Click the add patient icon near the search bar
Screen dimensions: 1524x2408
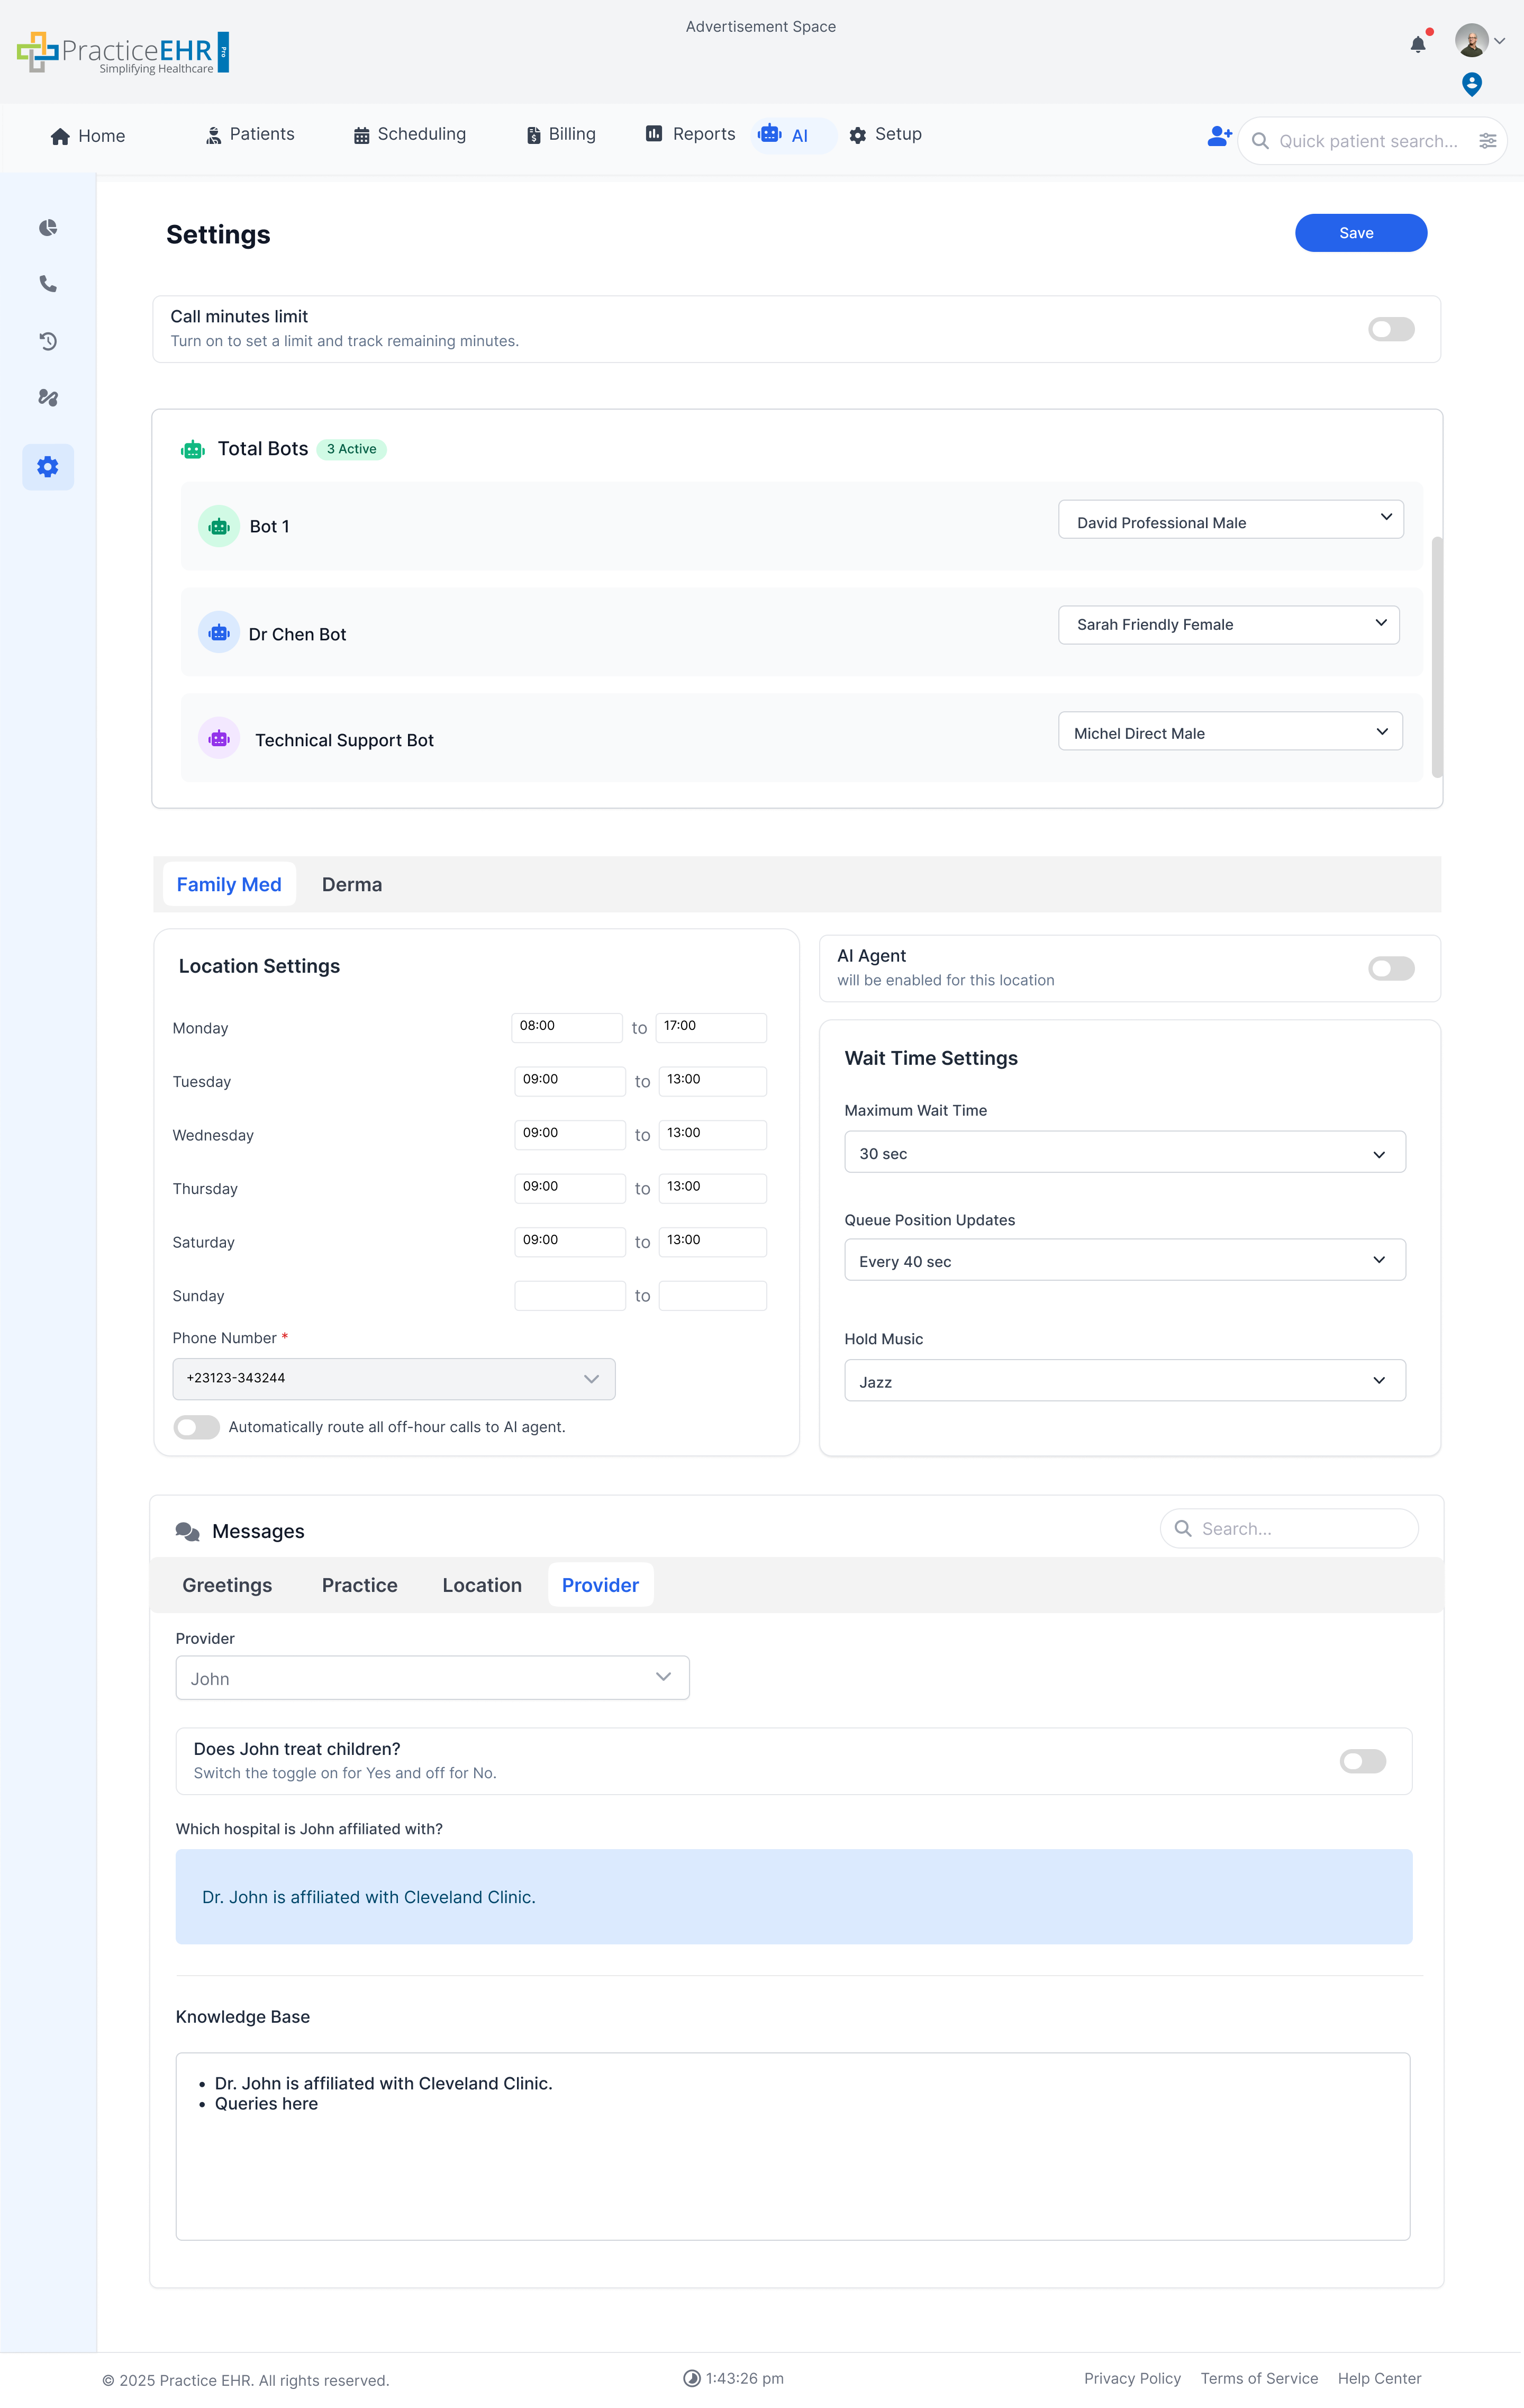click(x=1218, y=137)
